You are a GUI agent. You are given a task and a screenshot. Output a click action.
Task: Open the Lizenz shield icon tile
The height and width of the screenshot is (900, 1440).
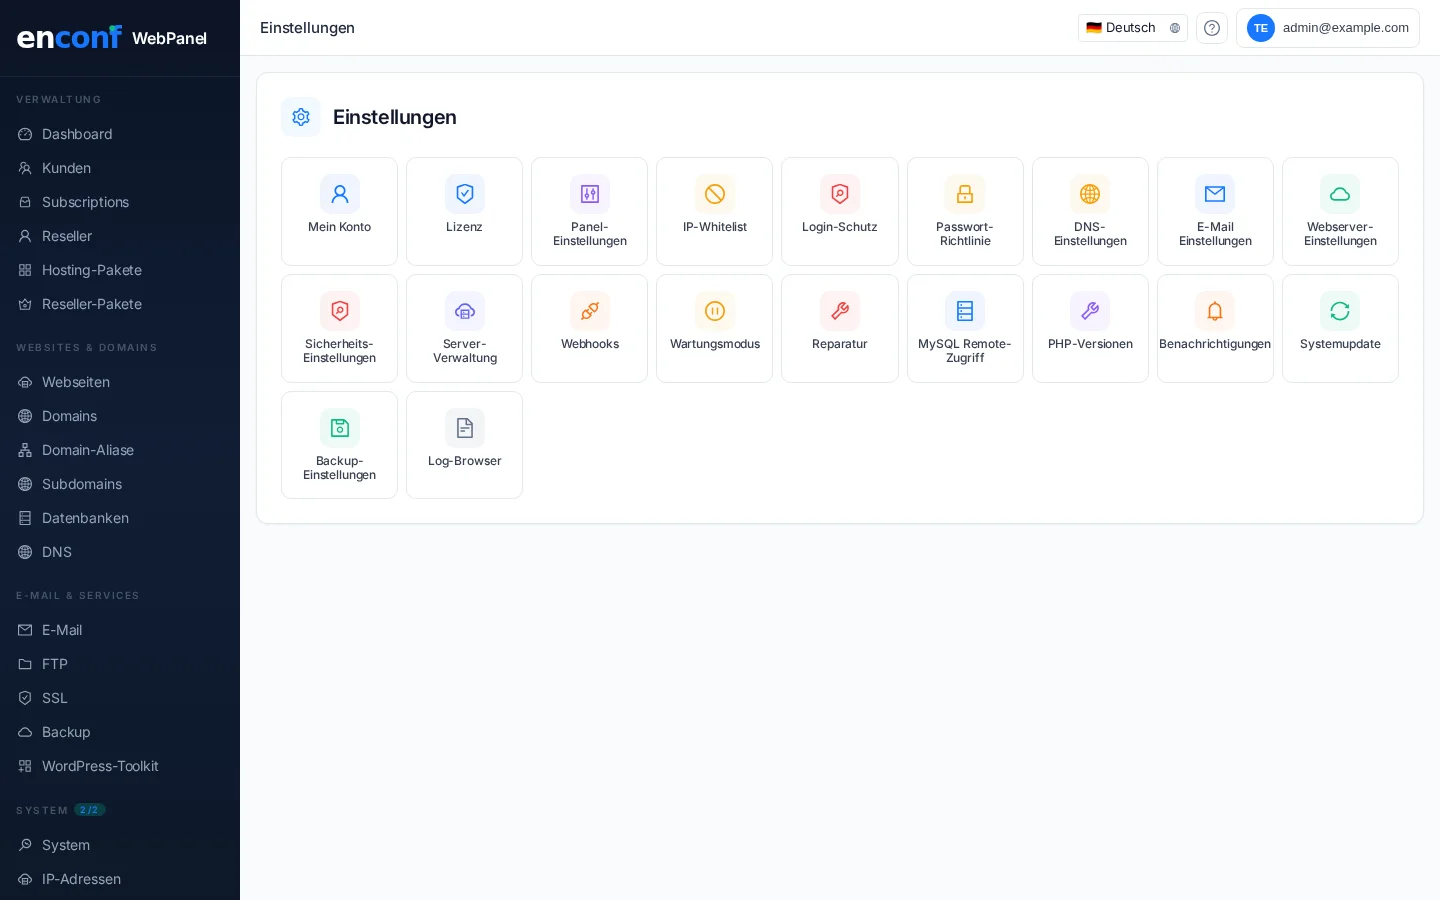(x=464, y=211)
